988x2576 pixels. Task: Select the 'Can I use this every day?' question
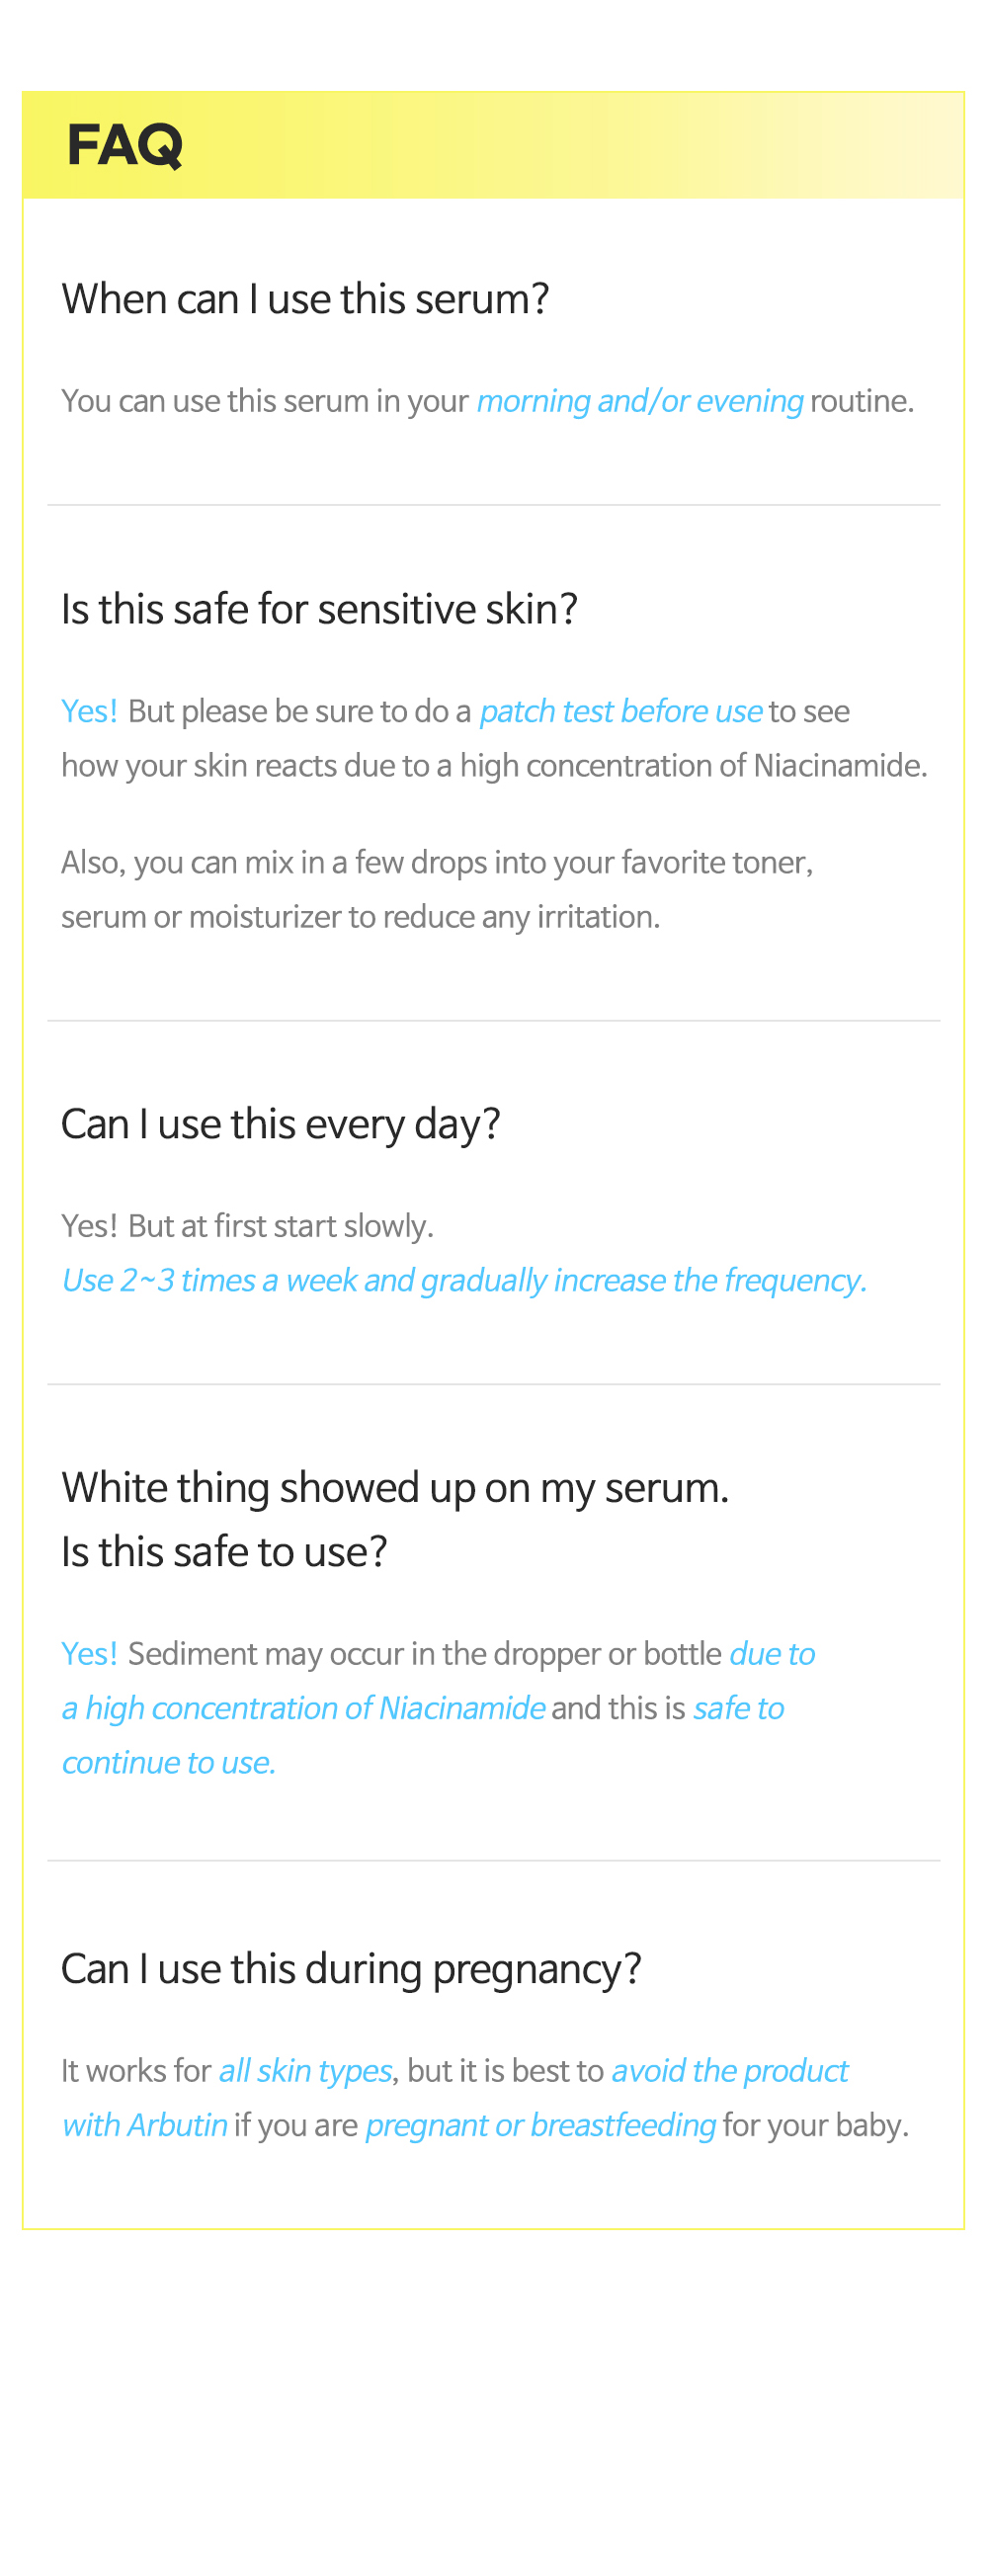(x=280, y=1124)
